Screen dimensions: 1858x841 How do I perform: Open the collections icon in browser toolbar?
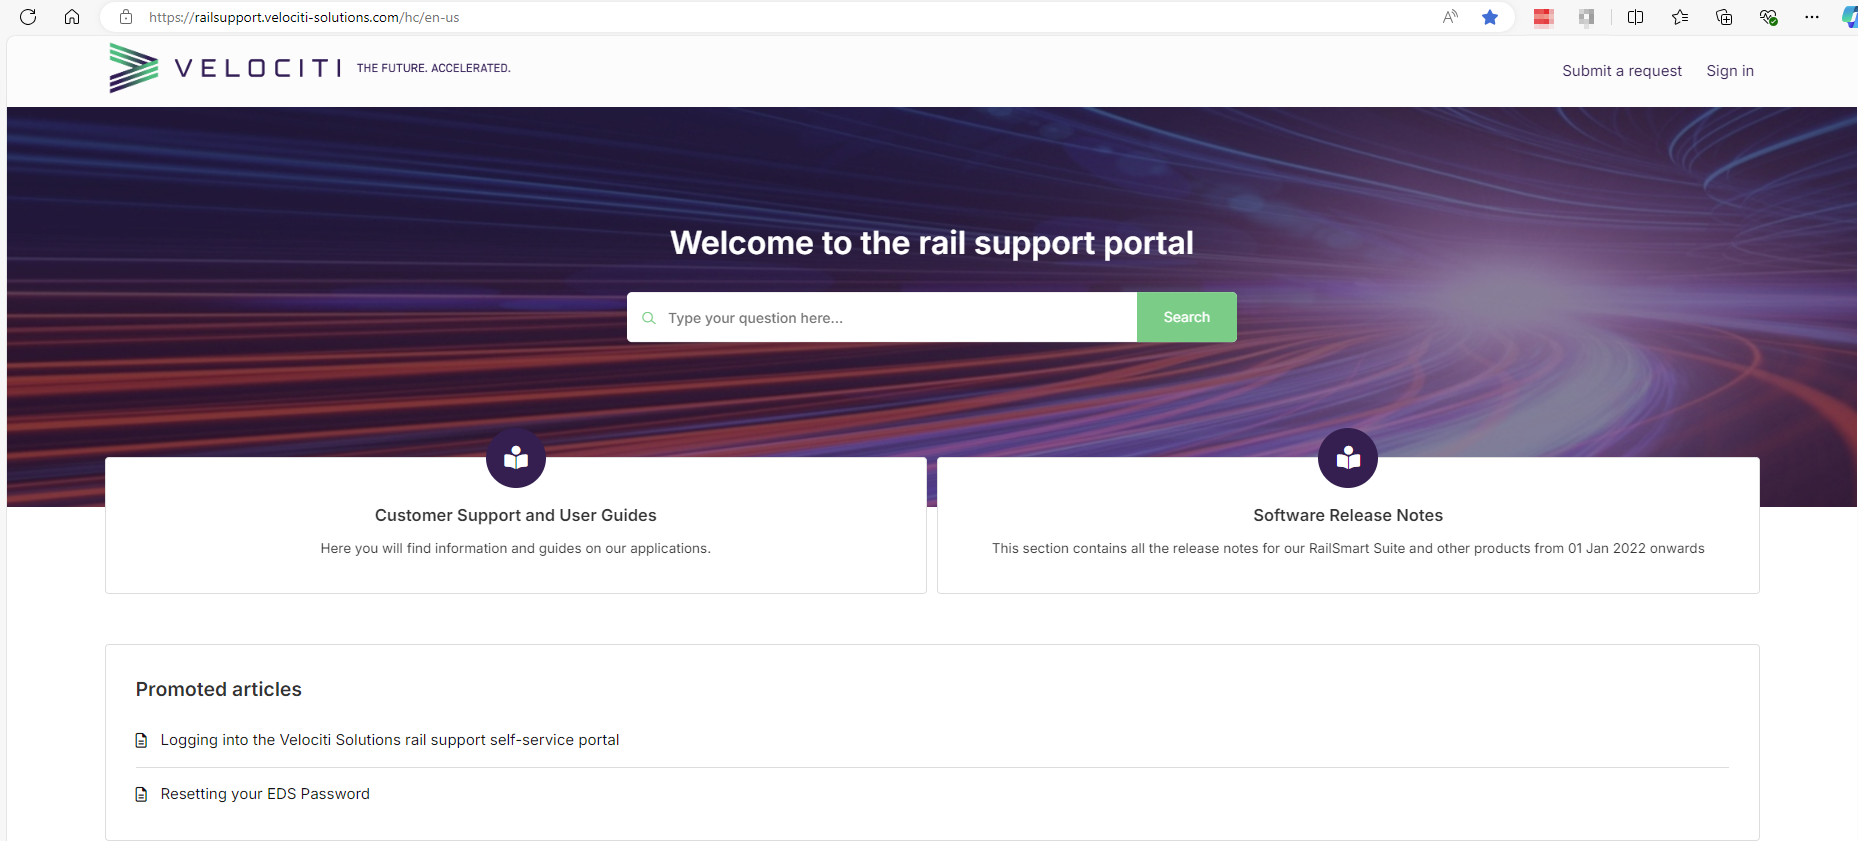[x=1724, y=17]
